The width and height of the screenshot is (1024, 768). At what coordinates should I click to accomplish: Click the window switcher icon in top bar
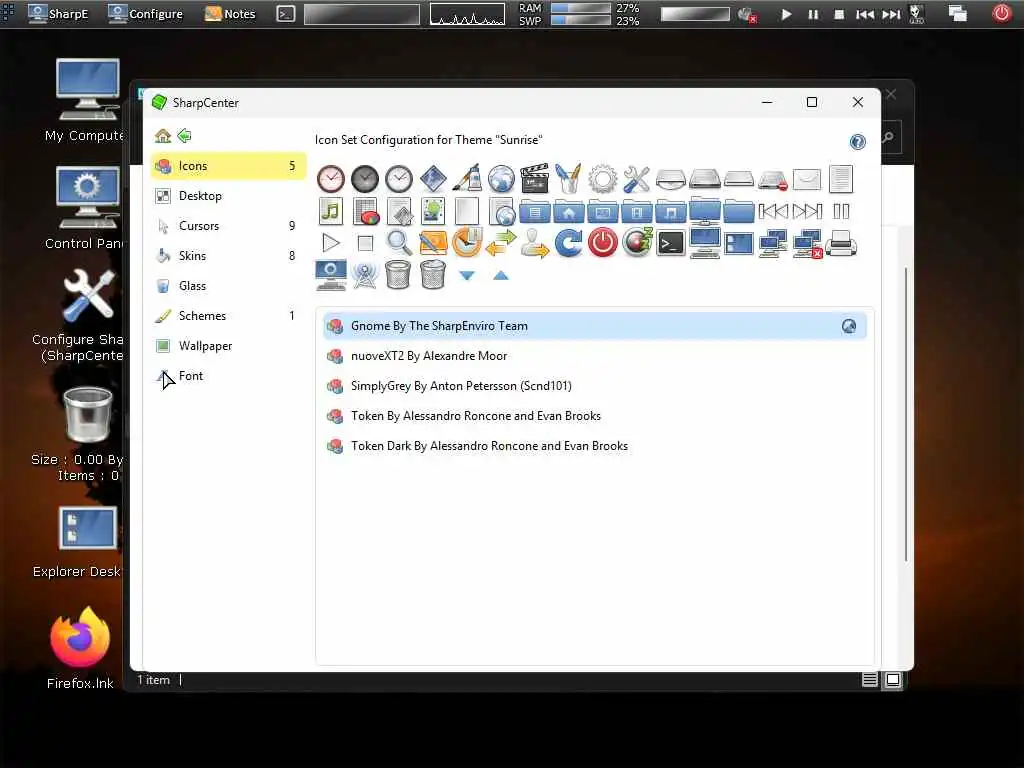tap(957, 14)
